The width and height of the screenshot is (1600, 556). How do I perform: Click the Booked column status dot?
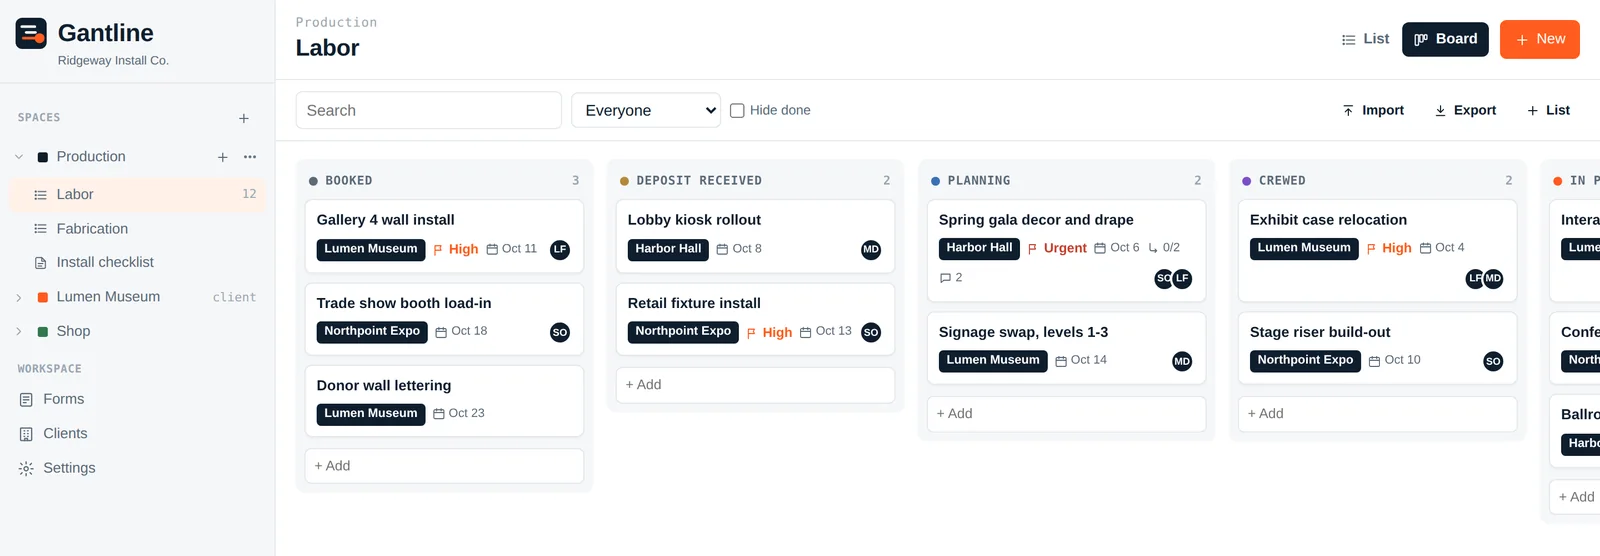pyautogui.click(x=313, y=181)
